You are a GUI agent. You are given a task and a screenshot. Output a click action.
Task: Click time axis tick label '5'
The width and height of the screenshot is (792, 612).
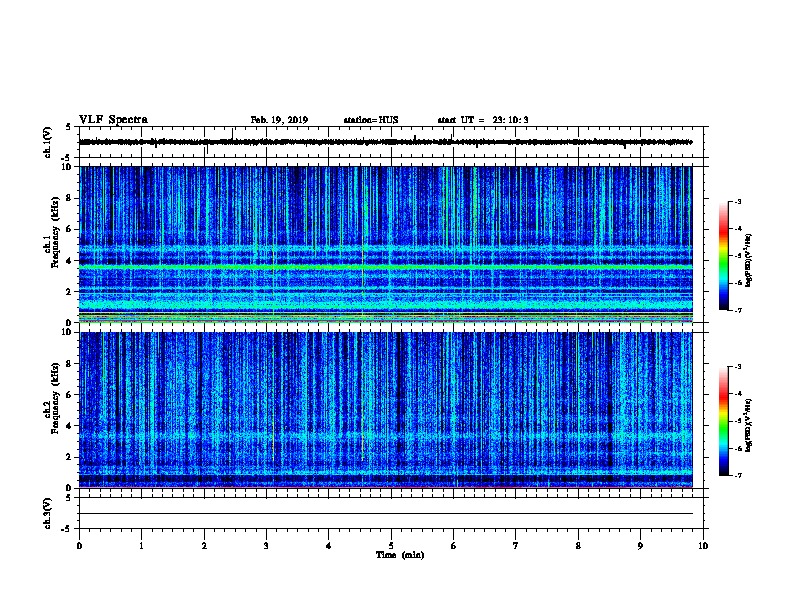(x=391, y=545)
